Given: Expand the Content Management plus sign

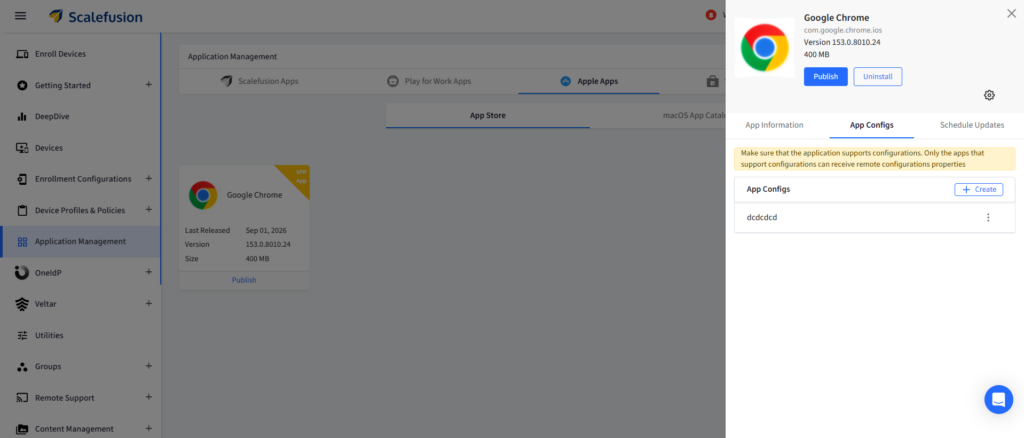Looking at the screenshot, I should point(148,429).
